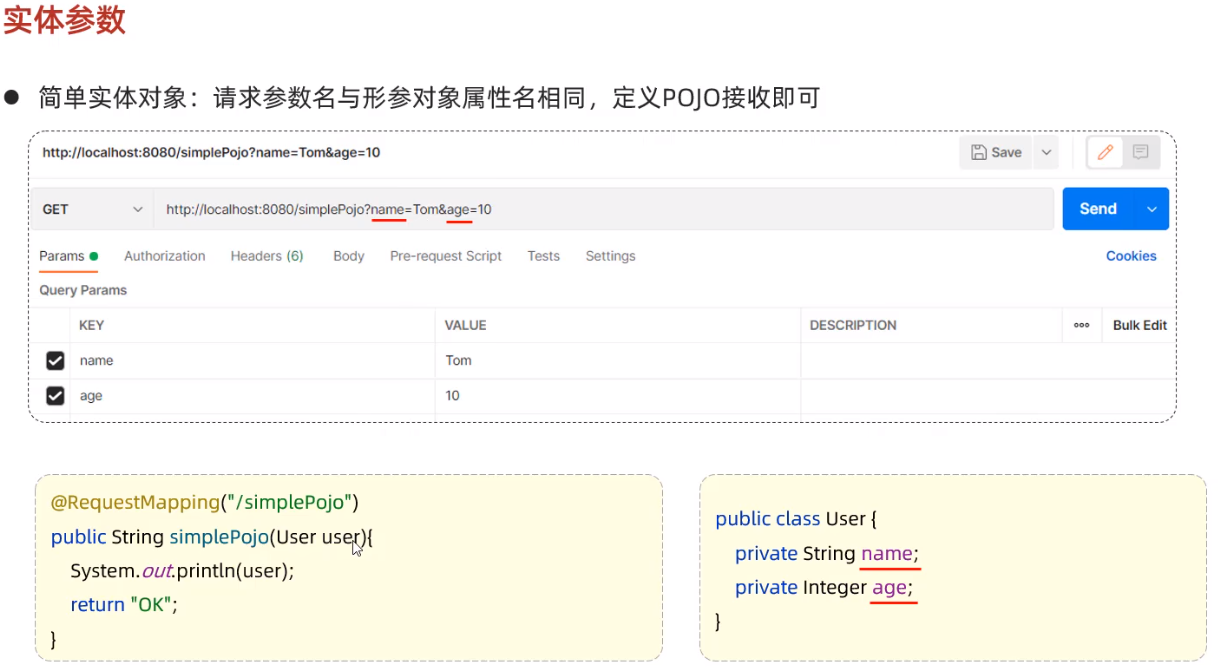
Task: Switch to the Params tab
Action: click(68, 256)
